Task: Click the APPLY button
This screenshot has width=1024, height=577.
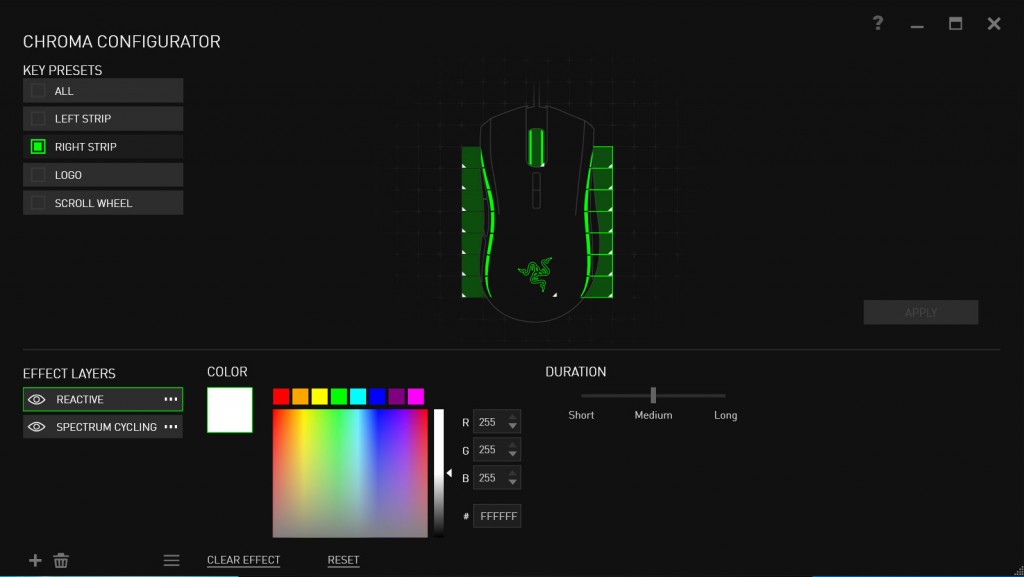Action: 921,313
